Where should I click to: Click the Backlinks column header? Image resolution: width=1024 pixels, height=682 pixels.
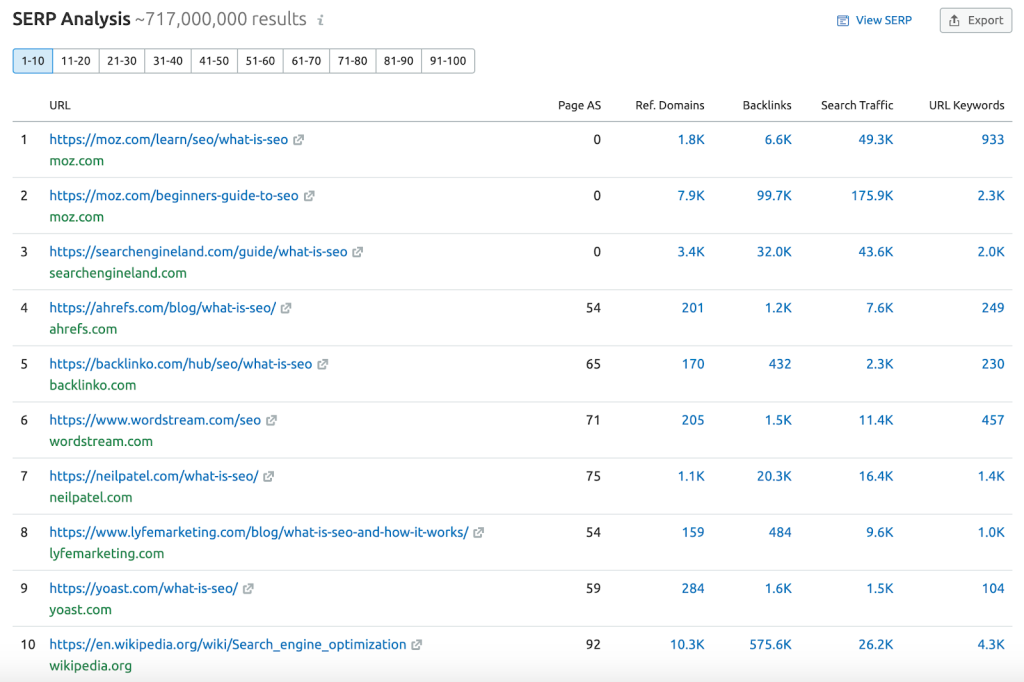click(x=767, y=105)
